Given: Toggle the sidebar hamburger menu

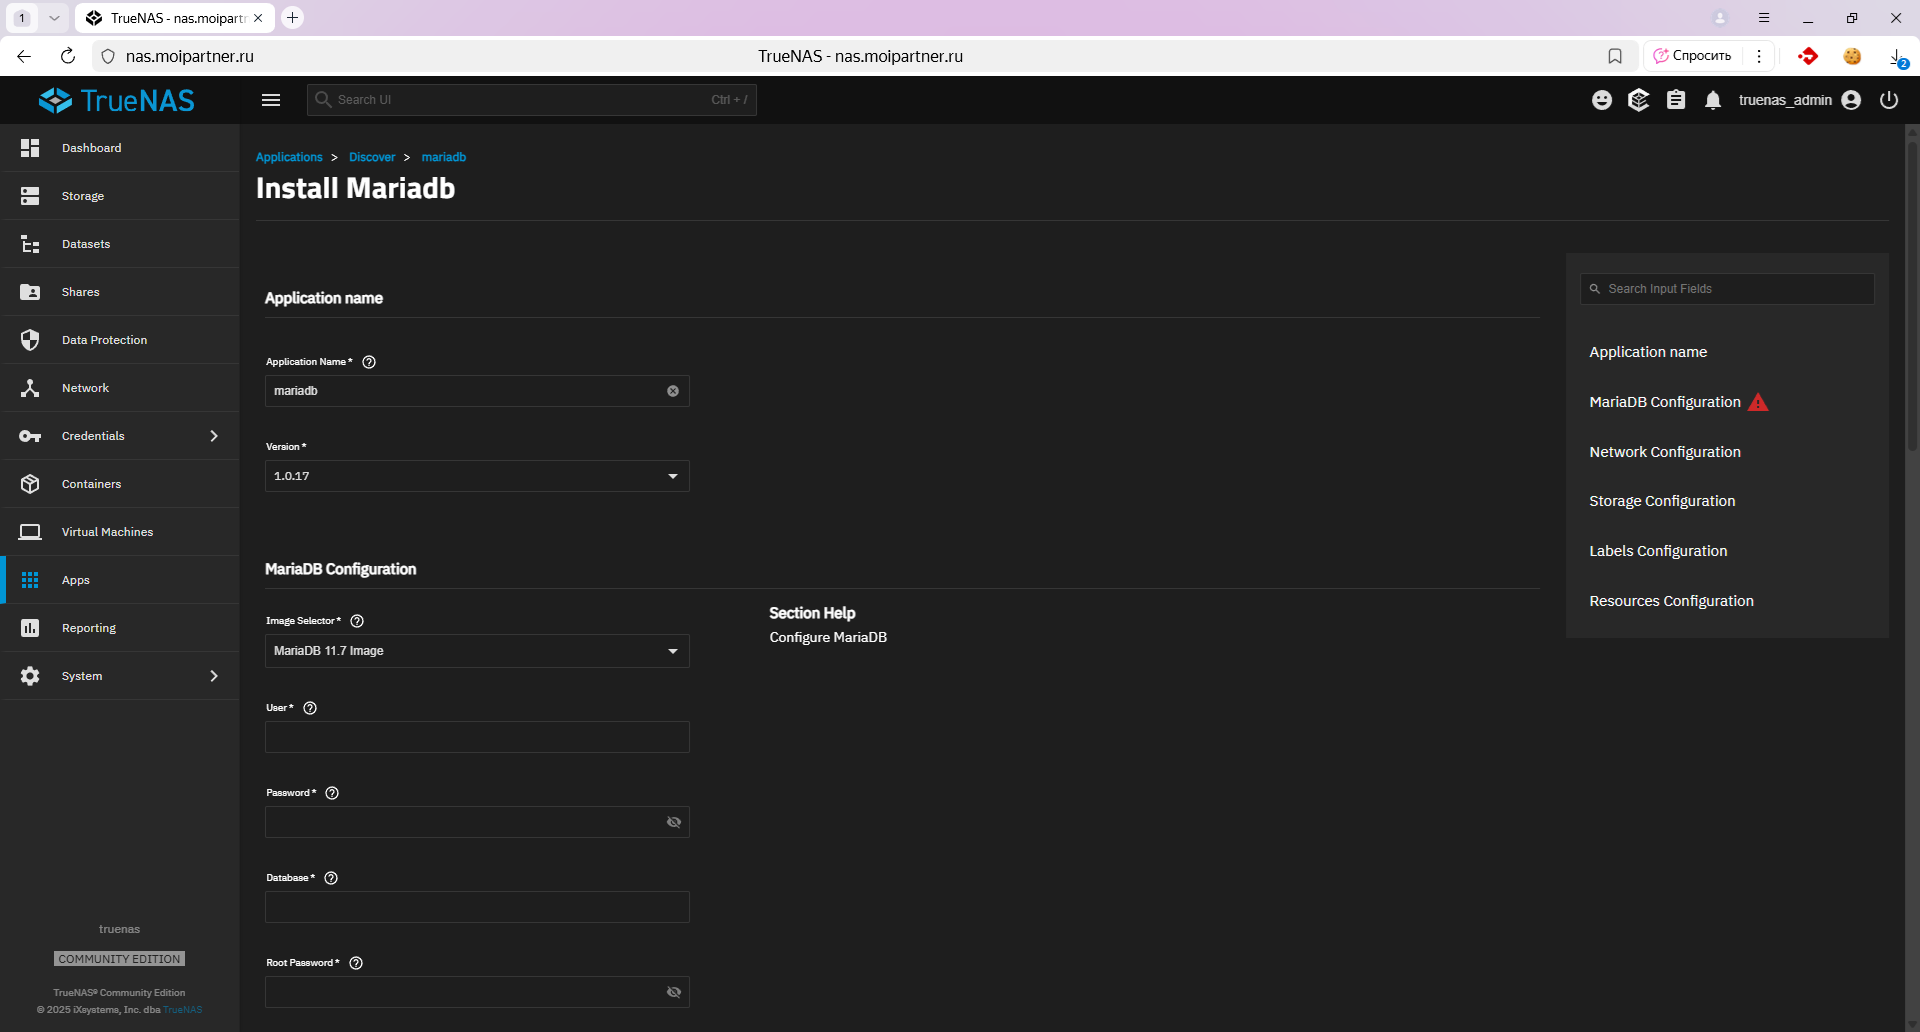Looking at the screenshot, I should [x=271, y=100].
